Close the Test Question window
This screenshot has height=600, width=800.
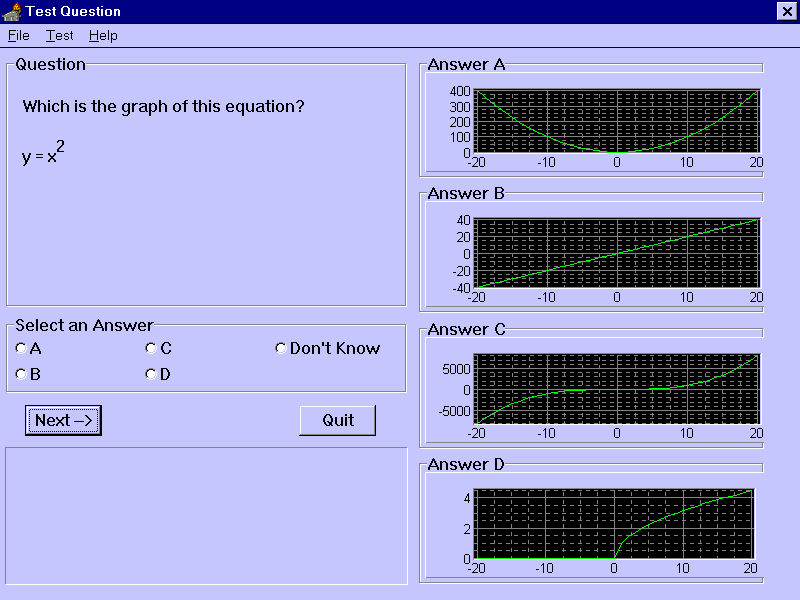pos(786,12)
